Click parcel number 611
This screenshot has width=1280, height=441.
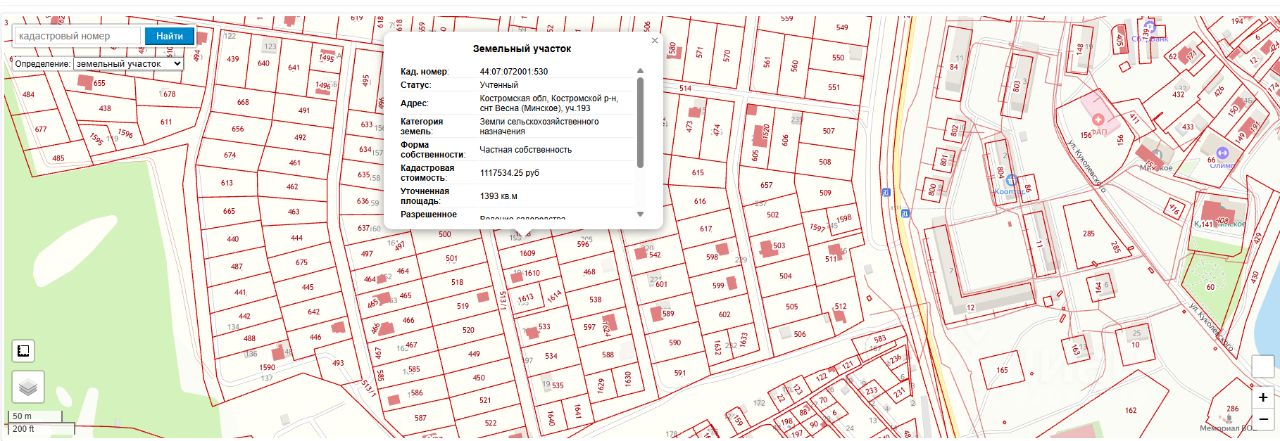tap(165, 121)
